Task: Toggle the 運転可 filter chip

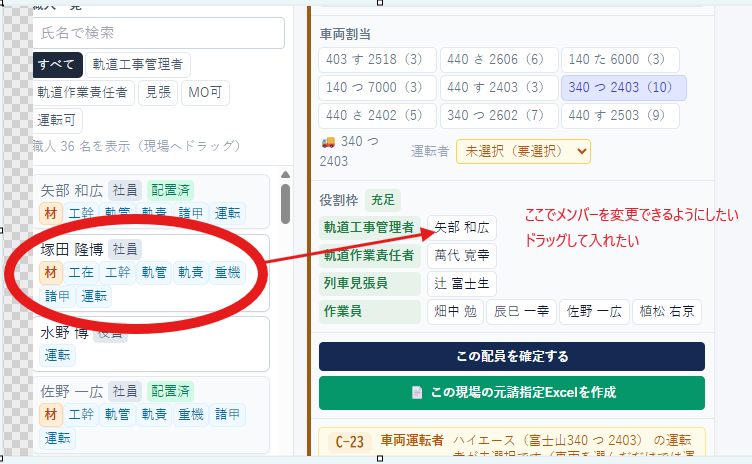Action: coord(57,120)
